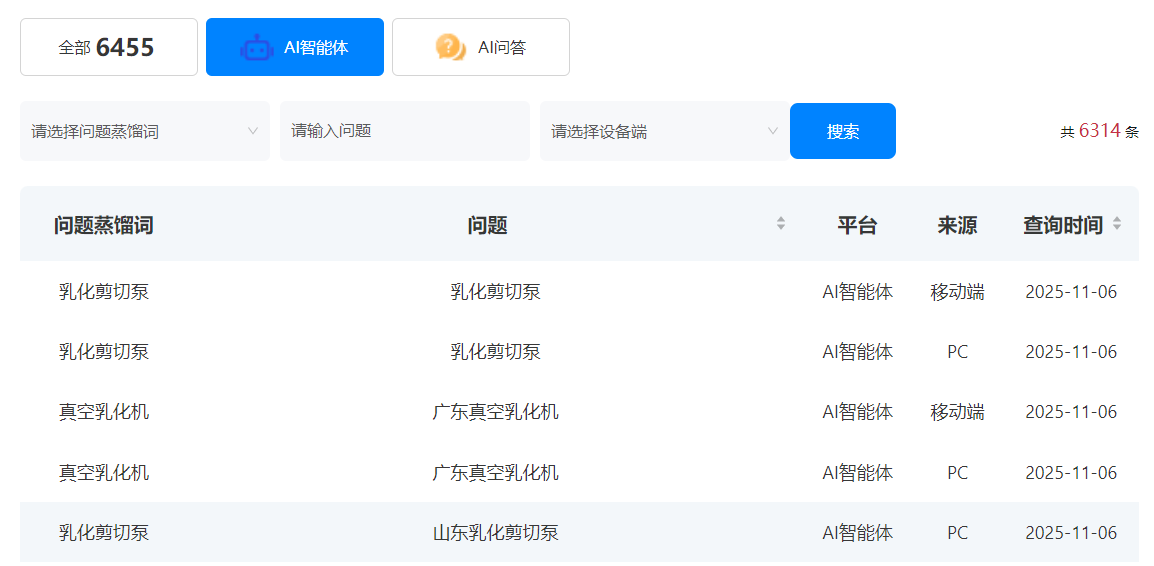Select the 全部 6455 tab
Screen dimensions: 1154x566
coord(108,47)
